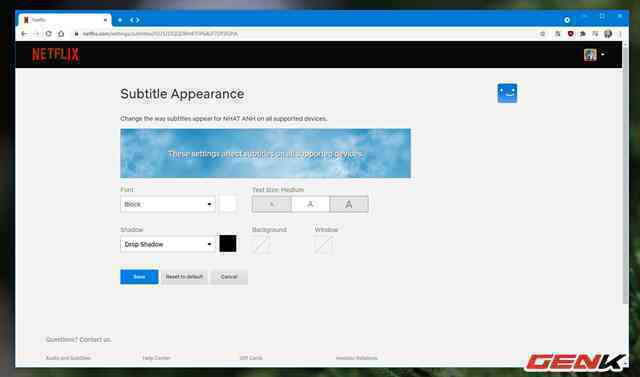Open the extensions puzzle icon
The height and width of the screenshot is (377, 640).
point(583,34)
